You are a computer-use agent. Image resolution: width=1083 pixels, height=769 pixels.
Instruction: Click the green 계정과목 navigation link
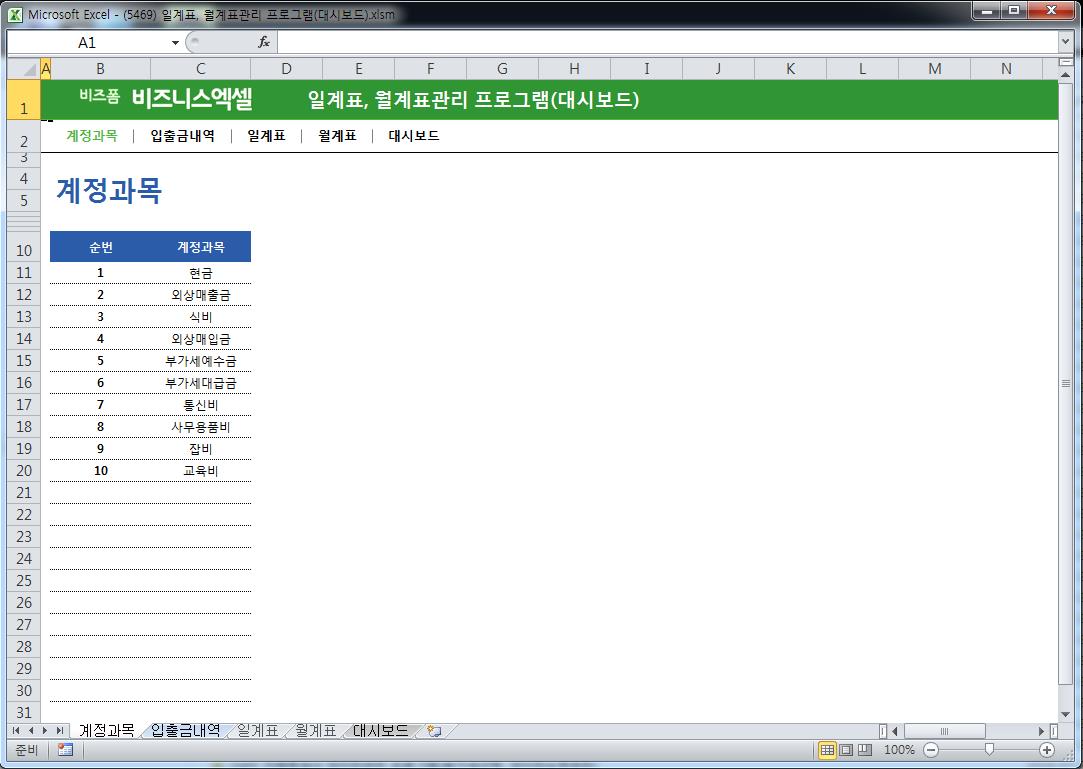pyautogui.click(x=92, y=136)
